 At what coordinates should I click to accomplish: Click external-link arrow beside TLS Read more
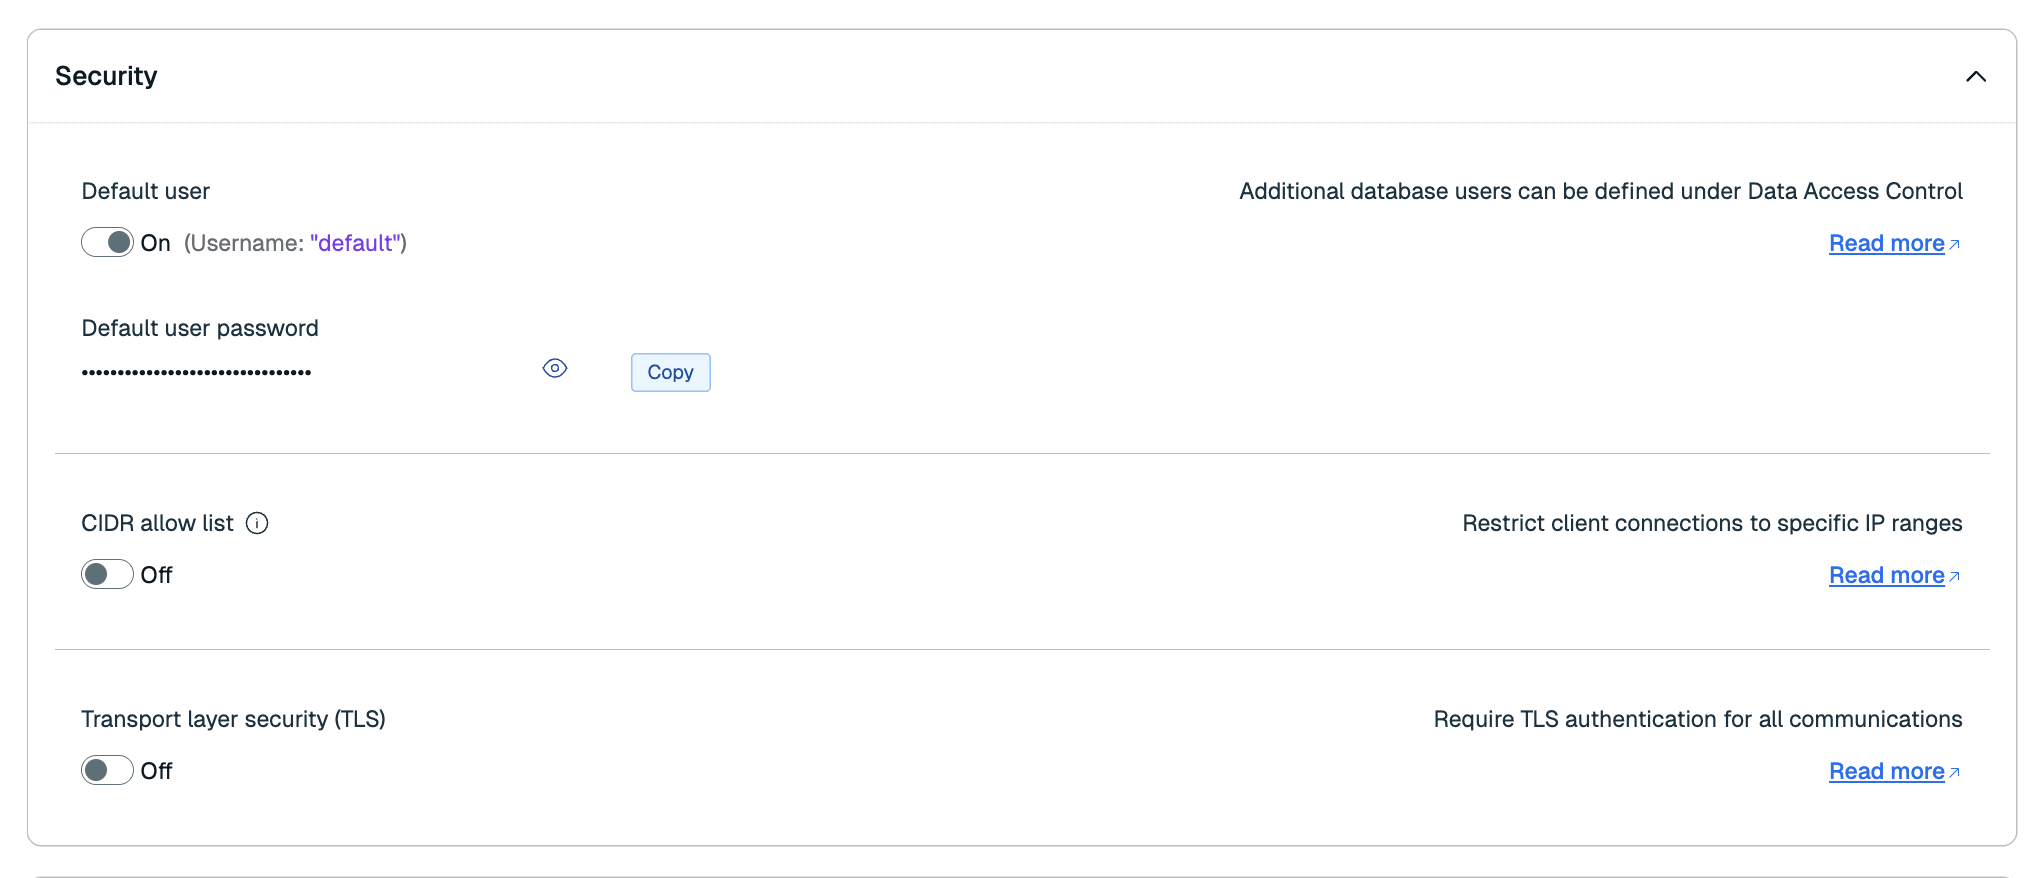[x=1955, y=773]
